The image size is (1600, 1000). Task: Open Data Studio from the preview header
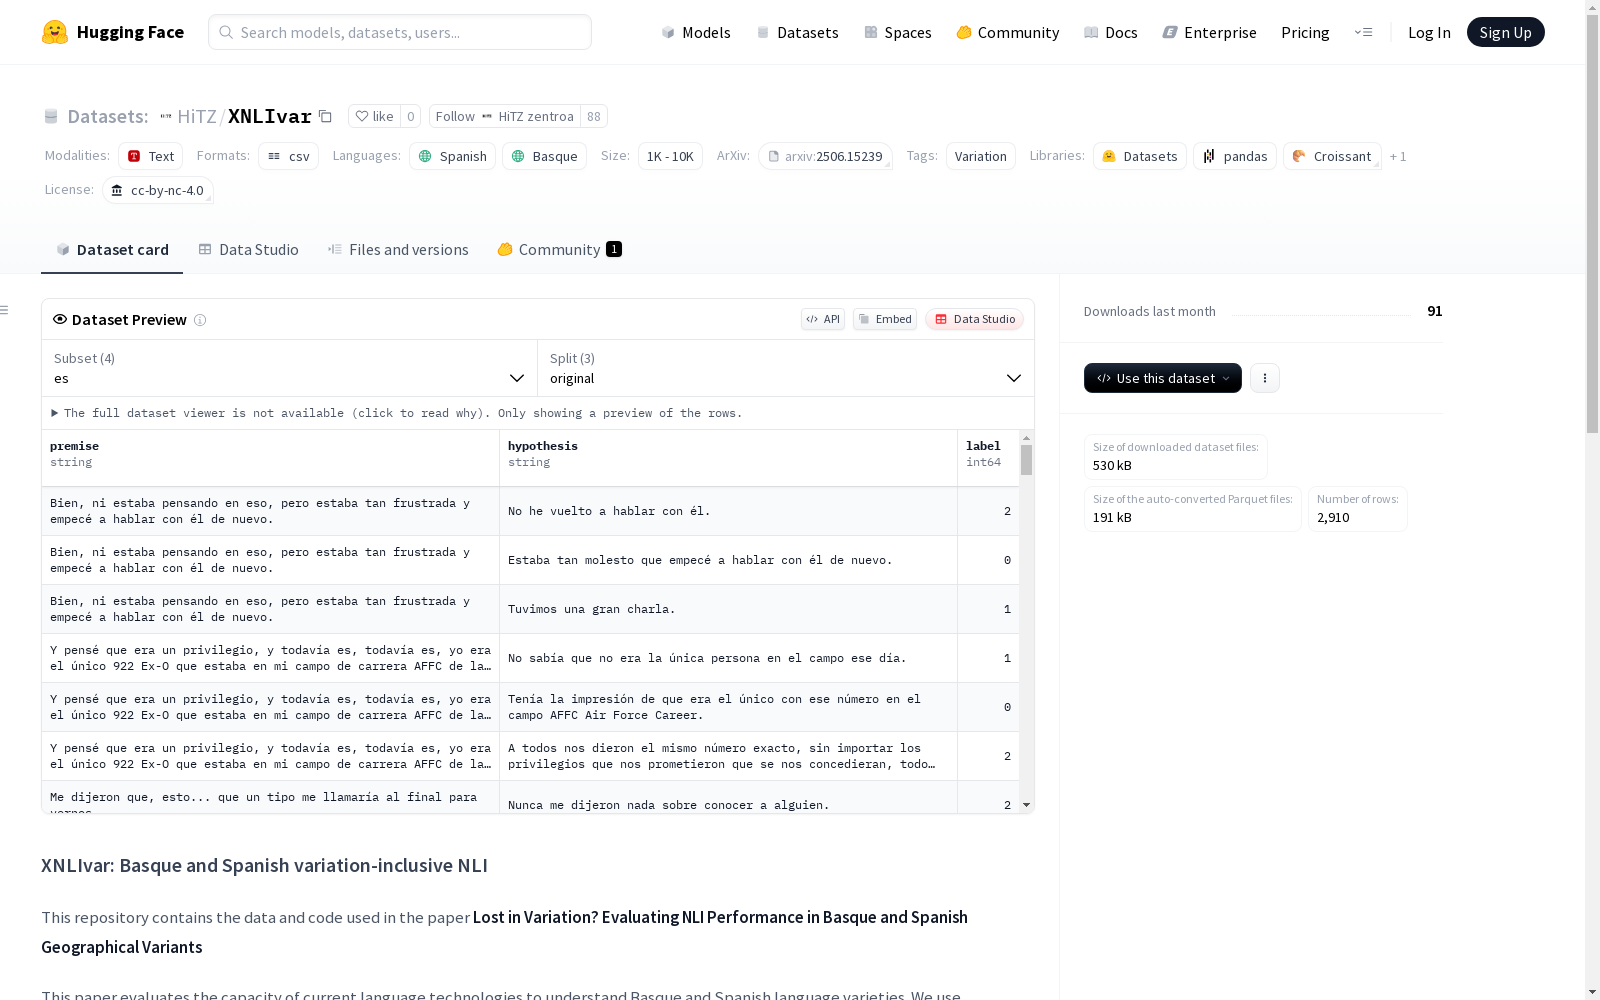pos(974,319)
